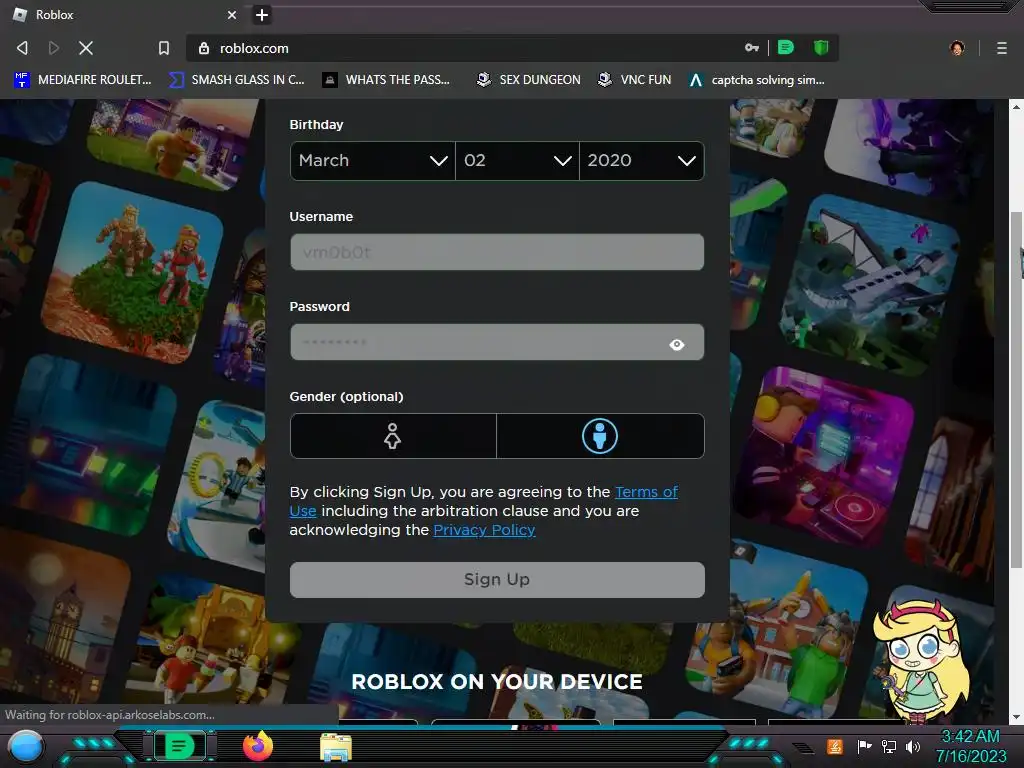
Task: Open the Action Center flag icon
Action: click(x=864, y=746)
